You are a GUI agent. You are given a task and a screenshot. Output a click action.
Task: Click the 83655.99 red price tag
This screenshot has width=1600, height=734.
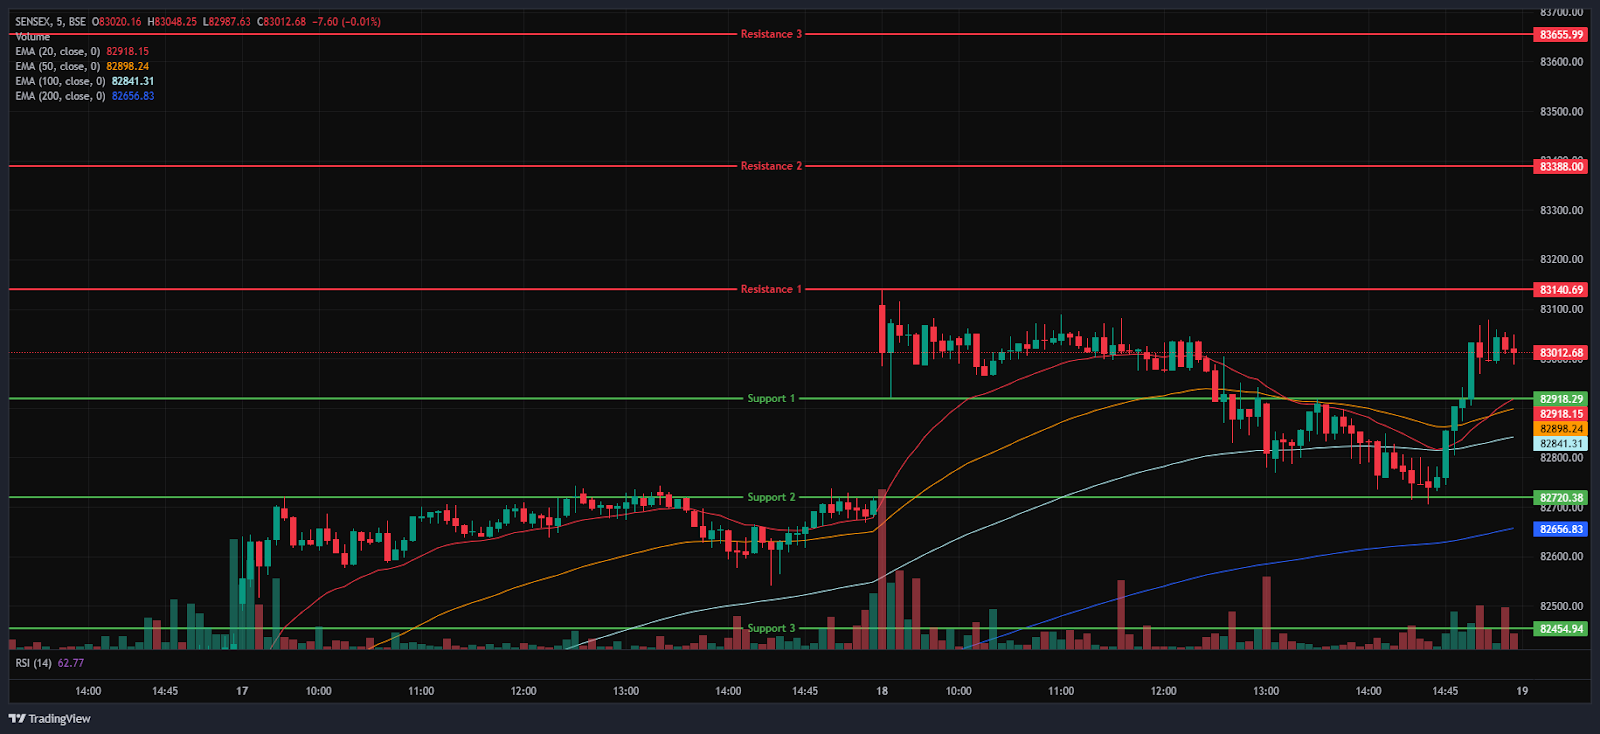point(1560,35)
